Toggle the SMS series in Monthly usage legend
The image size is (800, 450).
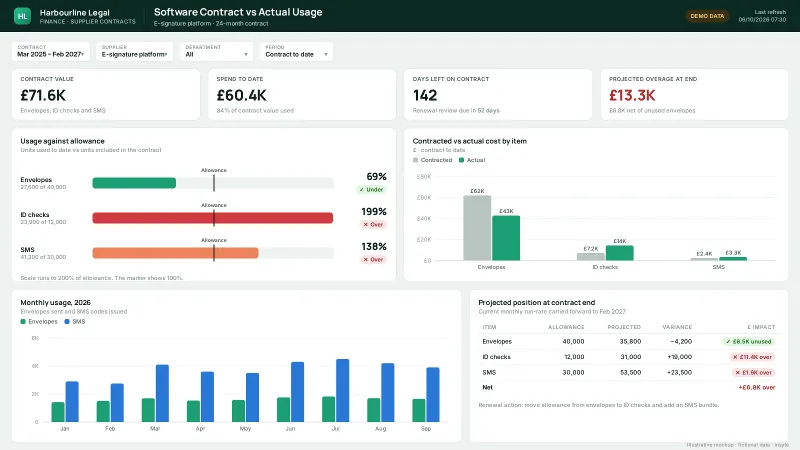(74, 321)
